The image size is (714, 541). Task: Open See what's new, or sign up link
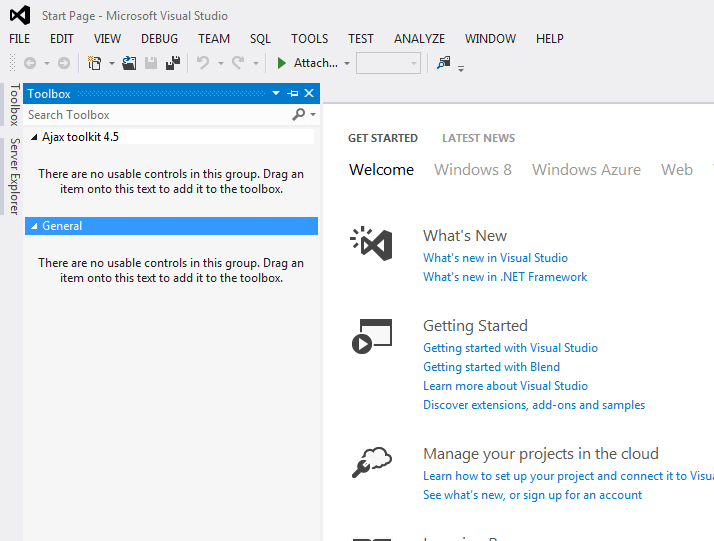532,495
